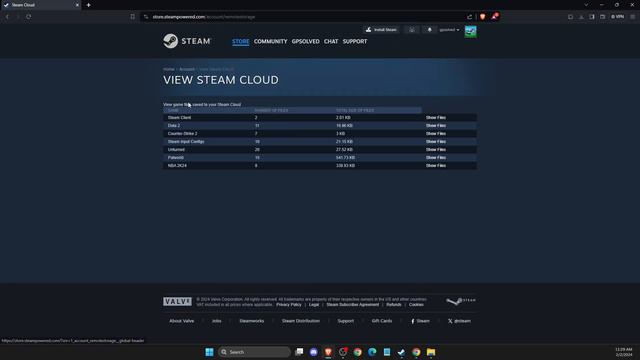This screenshot has width=640, height=360.
Task: Select the Steam Cloud browser tab
Action: coord(40,5)
